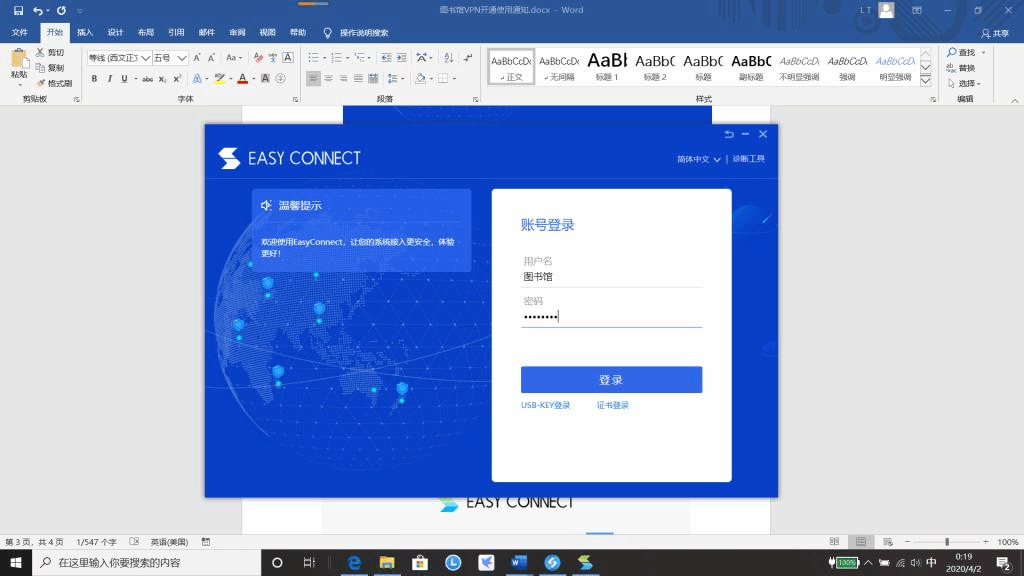Open the Change Case (Aa) dropdown

point(234,58)
